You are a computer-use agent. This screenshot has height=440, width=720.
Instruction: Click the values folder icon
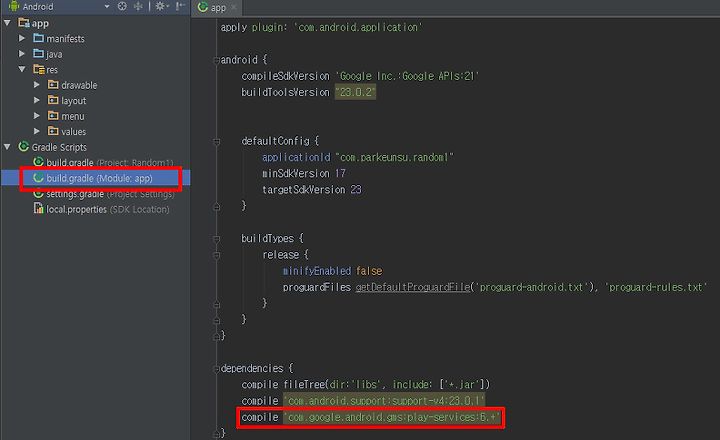pyautogui.click(x=53, y=131)
